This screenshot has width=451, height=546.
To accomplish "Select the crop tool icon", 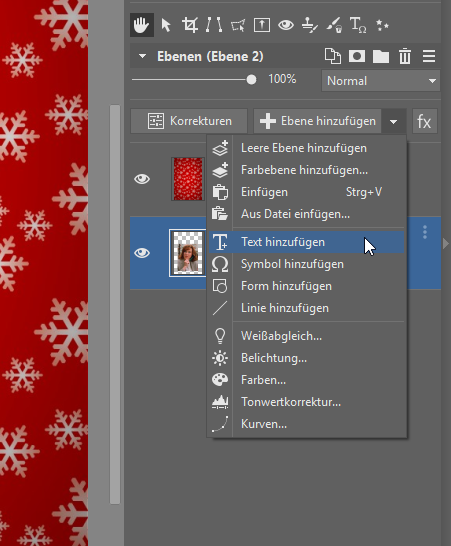I will (x=190, y=25).
